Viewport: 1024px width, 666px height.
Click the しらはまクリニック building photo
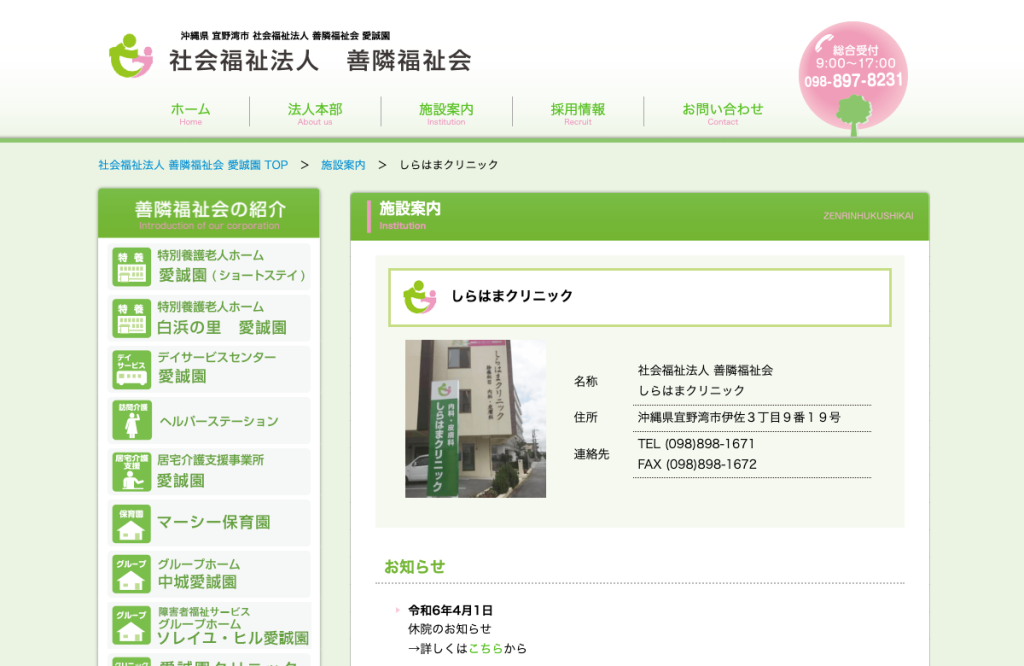[475, 419]
